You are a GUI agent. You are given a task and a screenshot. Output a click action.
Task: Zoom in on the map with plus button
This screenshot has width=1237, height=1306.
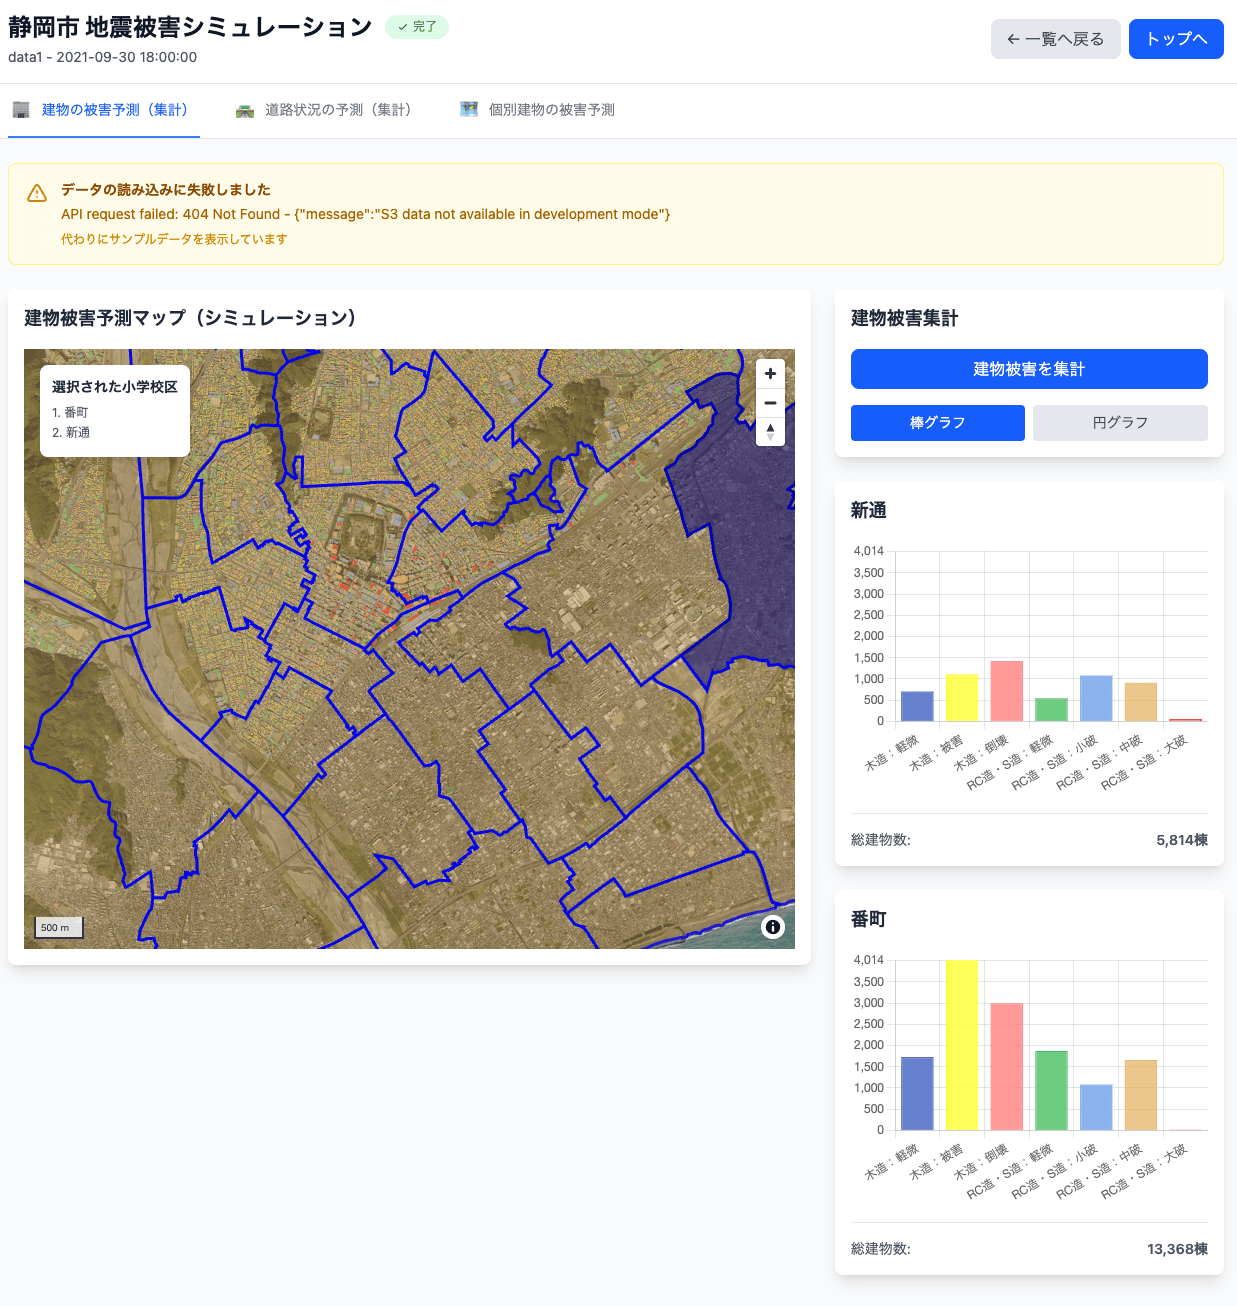click(x=770, y=374)
